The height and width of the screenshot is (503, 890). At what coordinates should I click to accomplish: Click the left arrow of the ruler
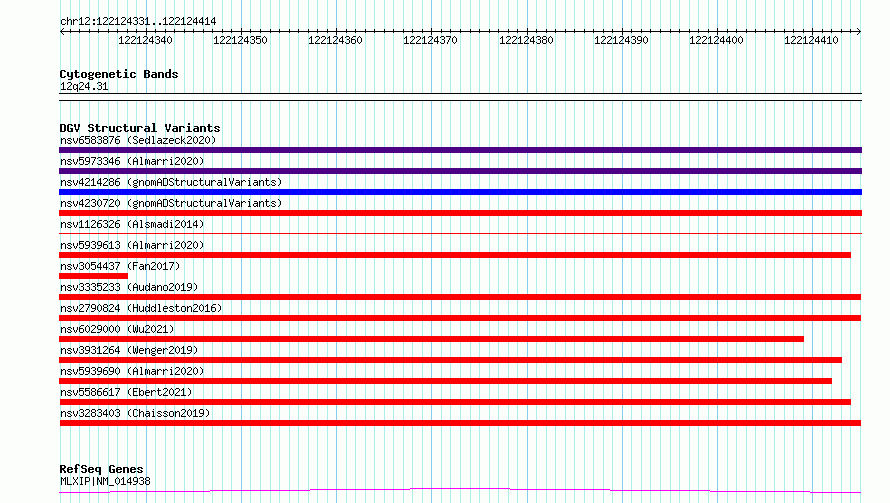click(x=62, y=31)
